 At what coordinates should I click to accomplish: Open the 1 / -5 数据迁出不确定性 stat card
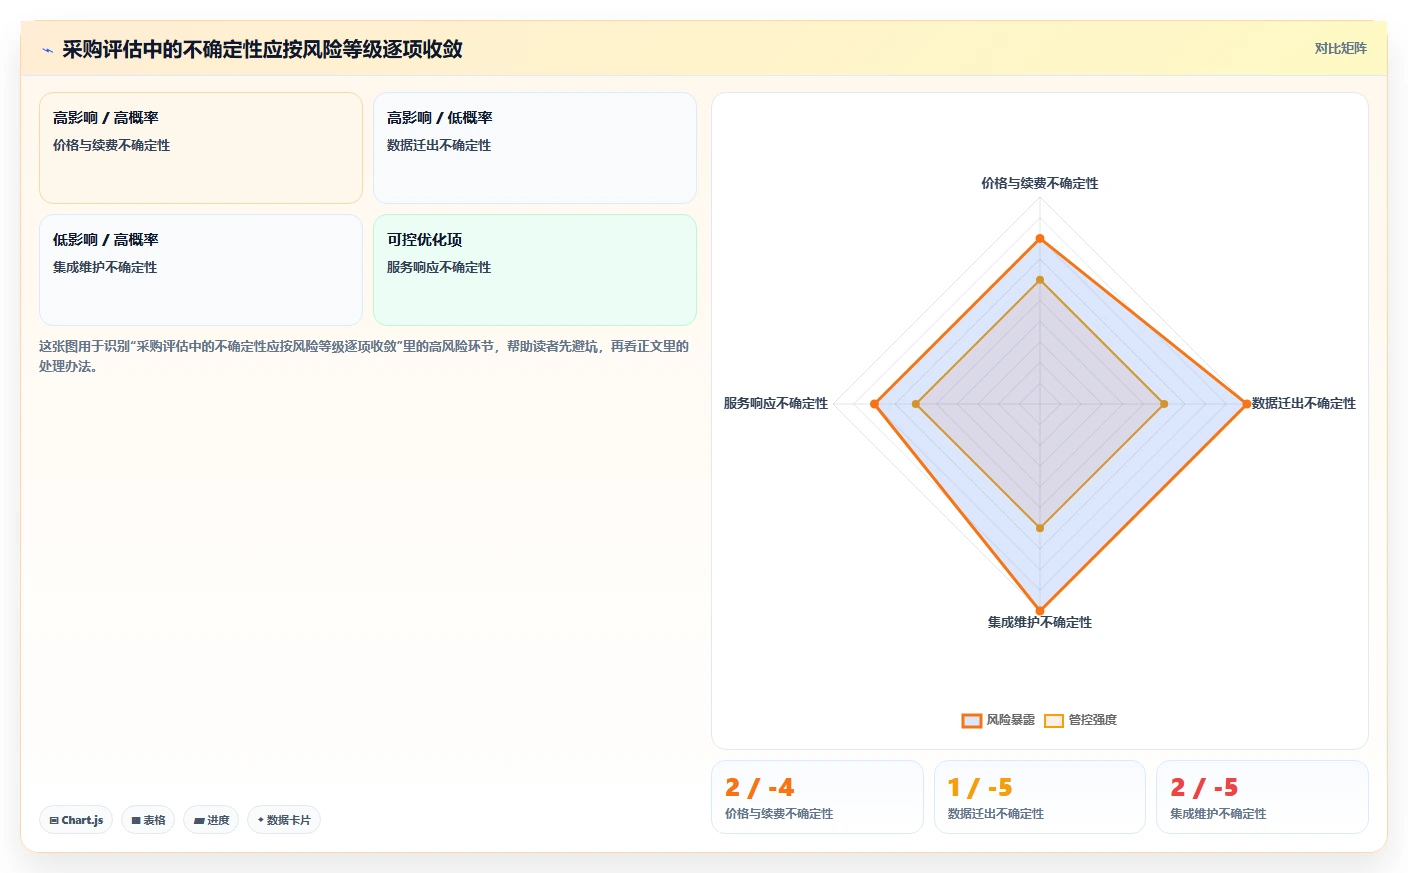(x=1040, y=797)
